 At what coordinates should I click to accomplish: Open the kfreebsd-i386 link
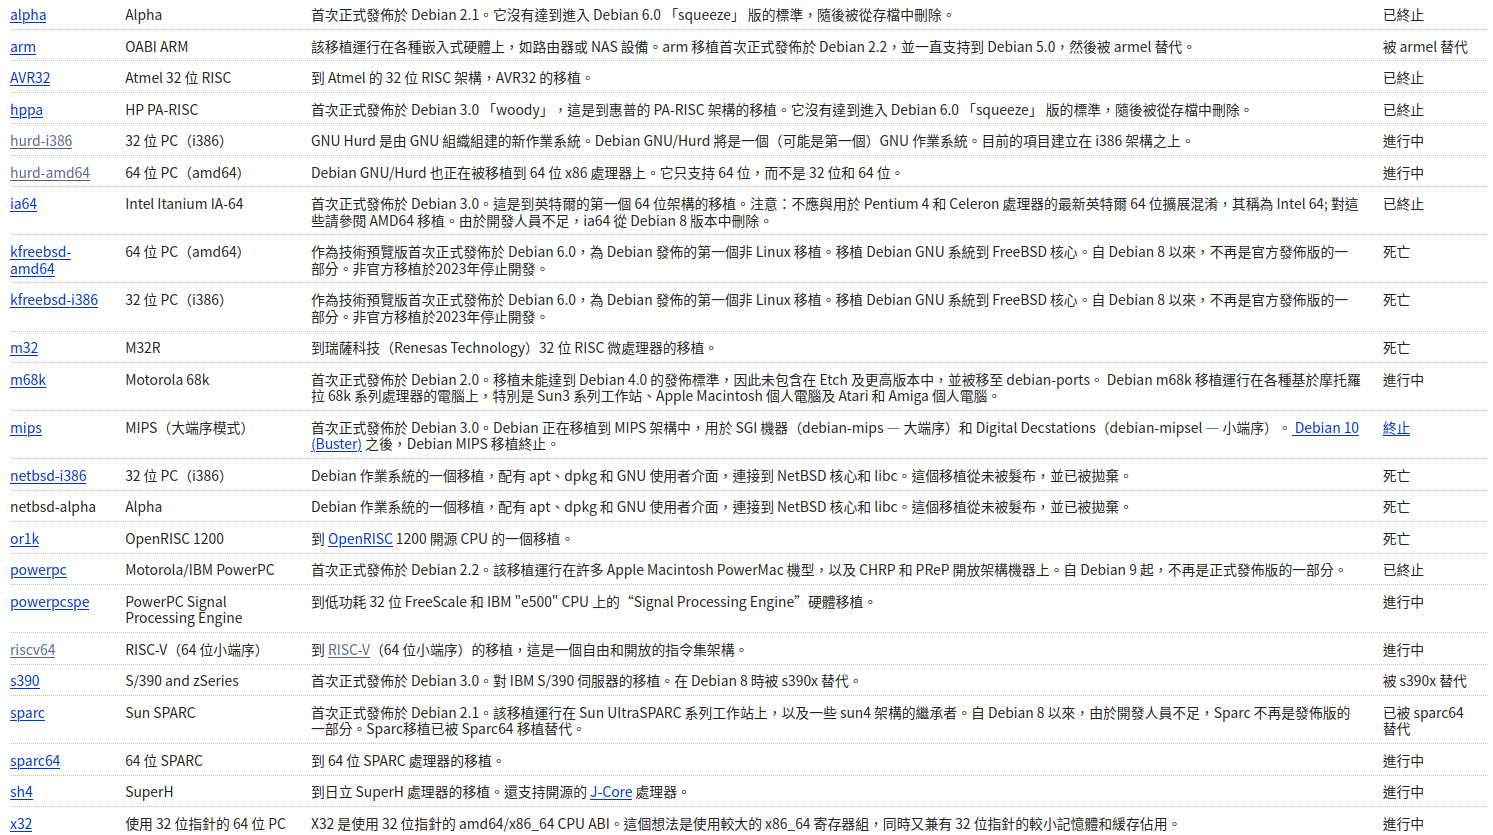point(54,300)
